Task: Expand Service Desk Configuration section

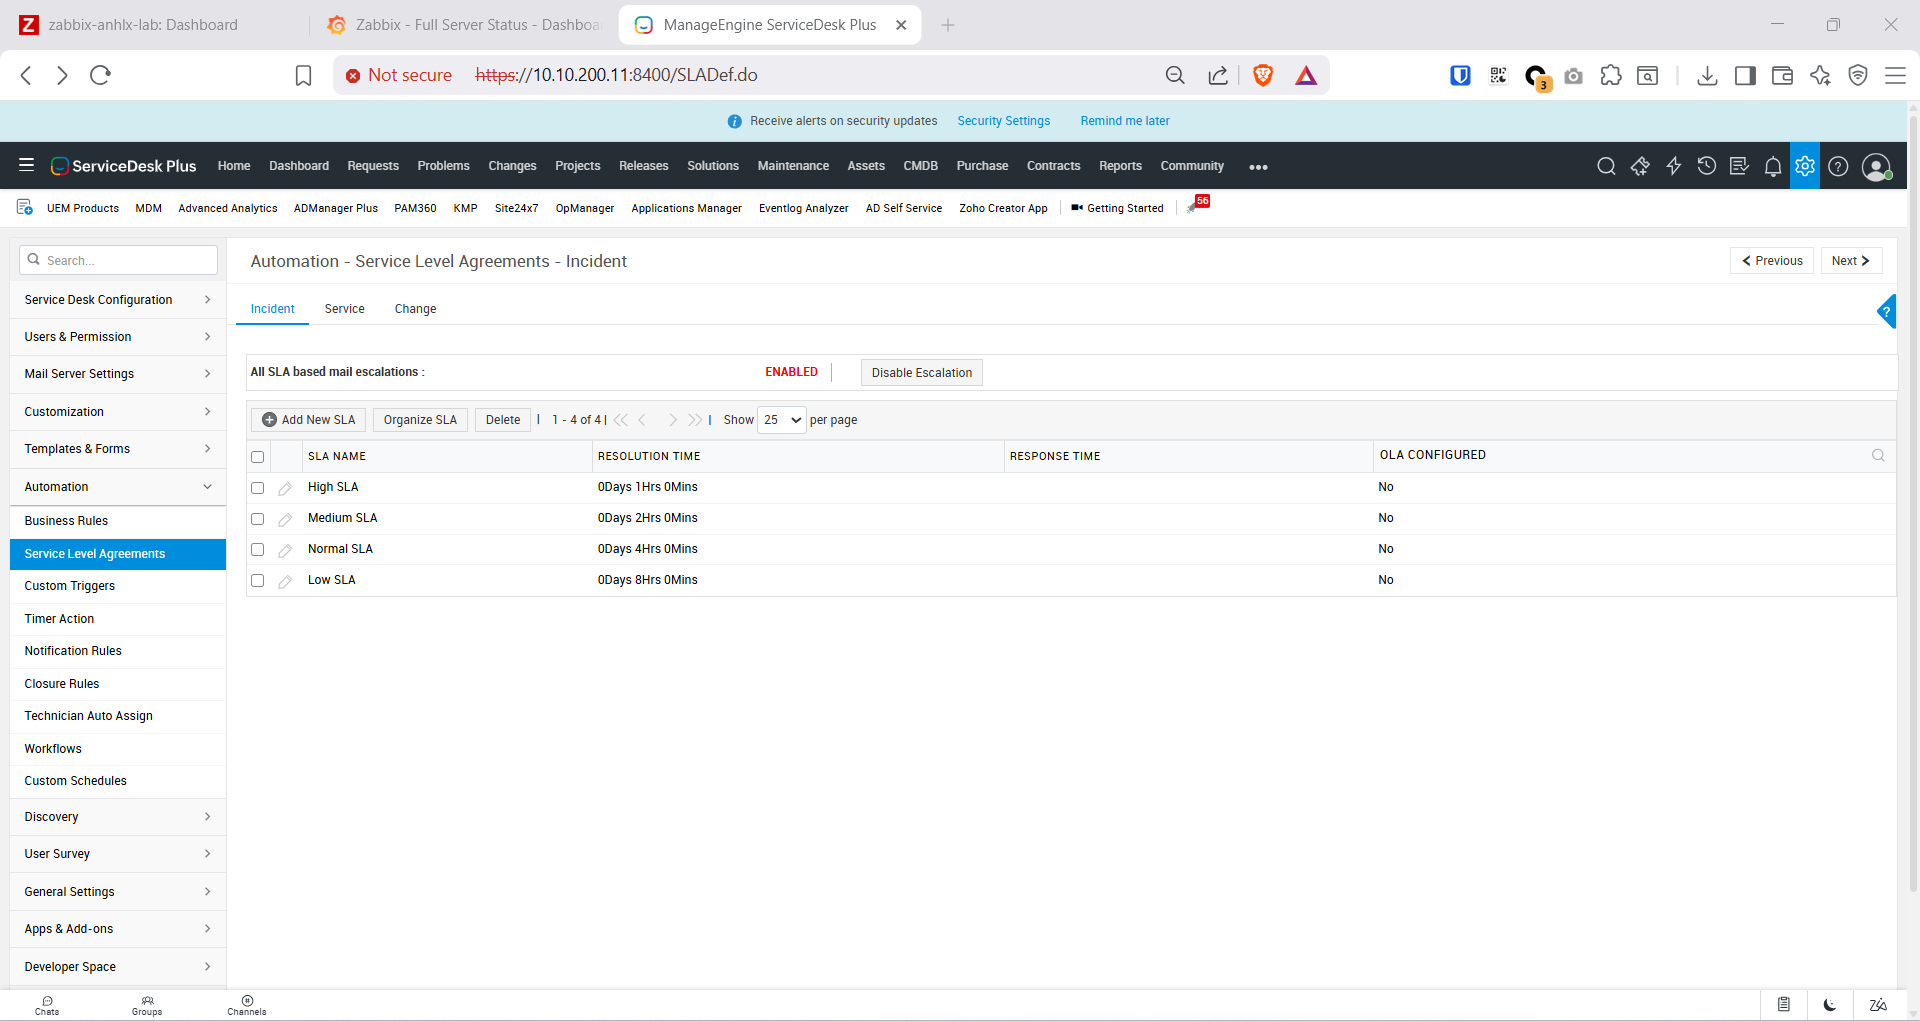Action: pos(117,300)
